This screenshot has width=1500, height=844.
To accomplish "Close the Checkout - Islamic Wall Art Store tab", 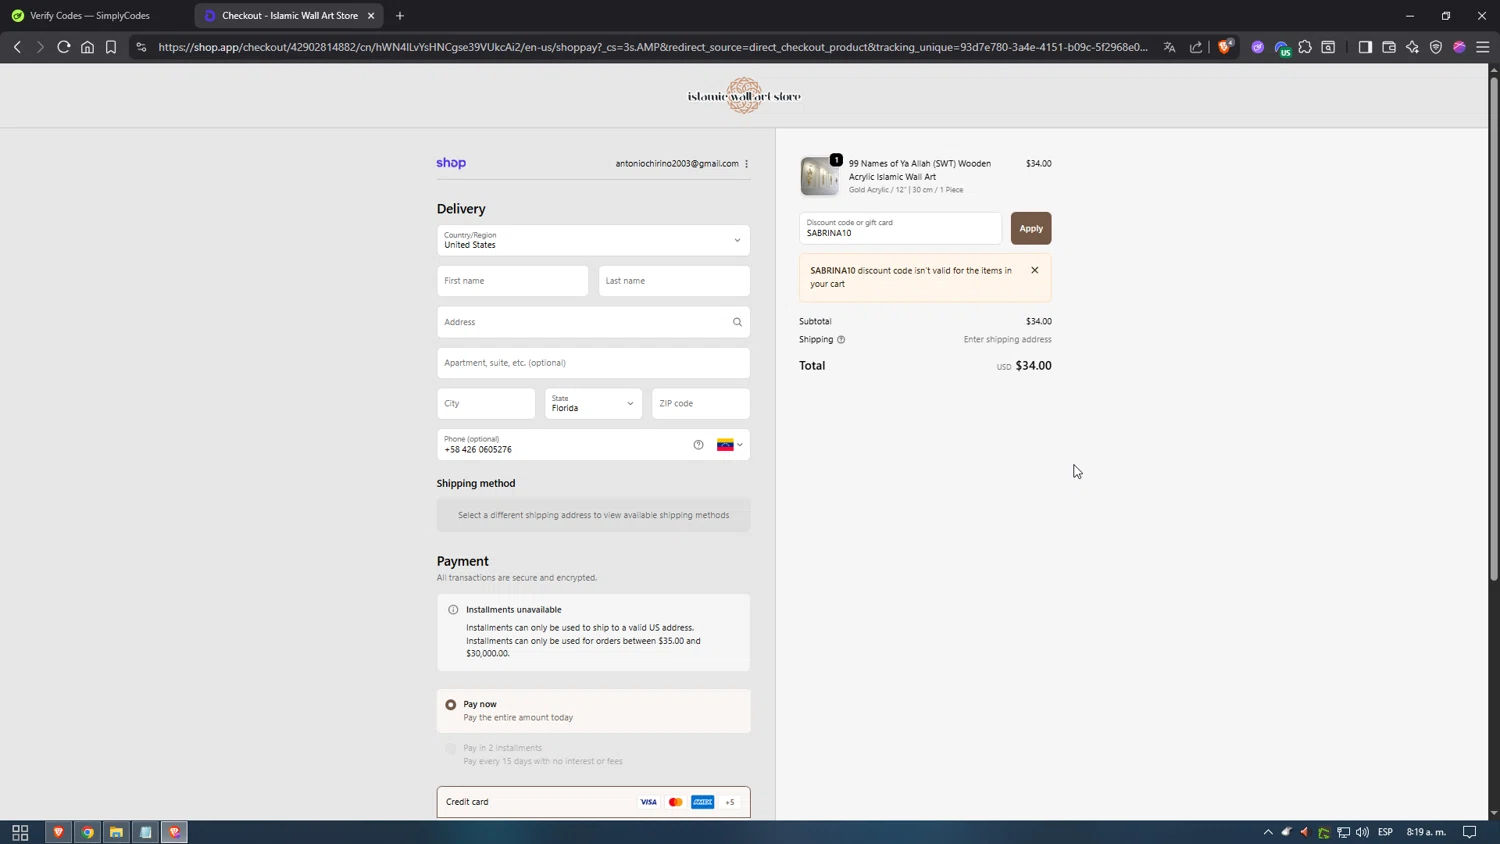I will pyautogui.click(x=371, y=16).
